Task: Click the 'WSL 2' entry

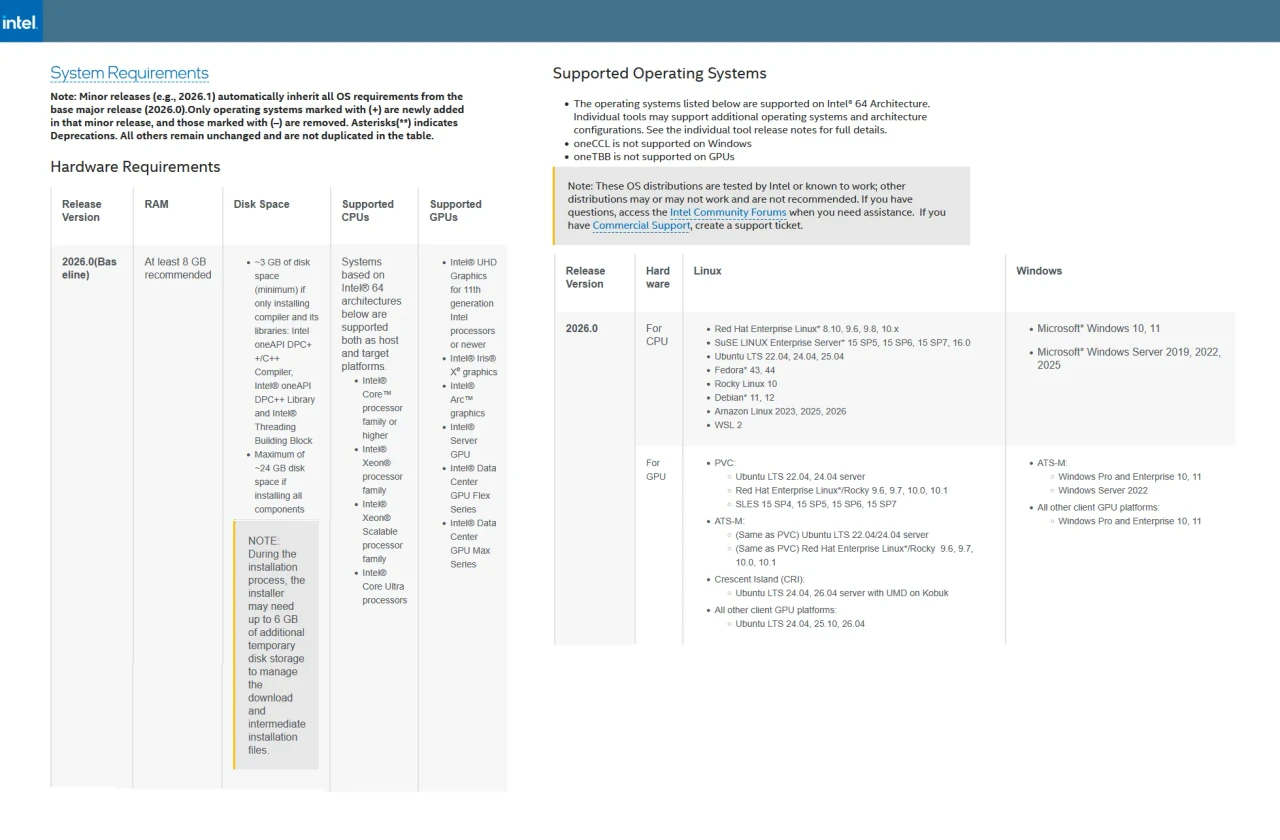Action: click(x=728, y=425)
